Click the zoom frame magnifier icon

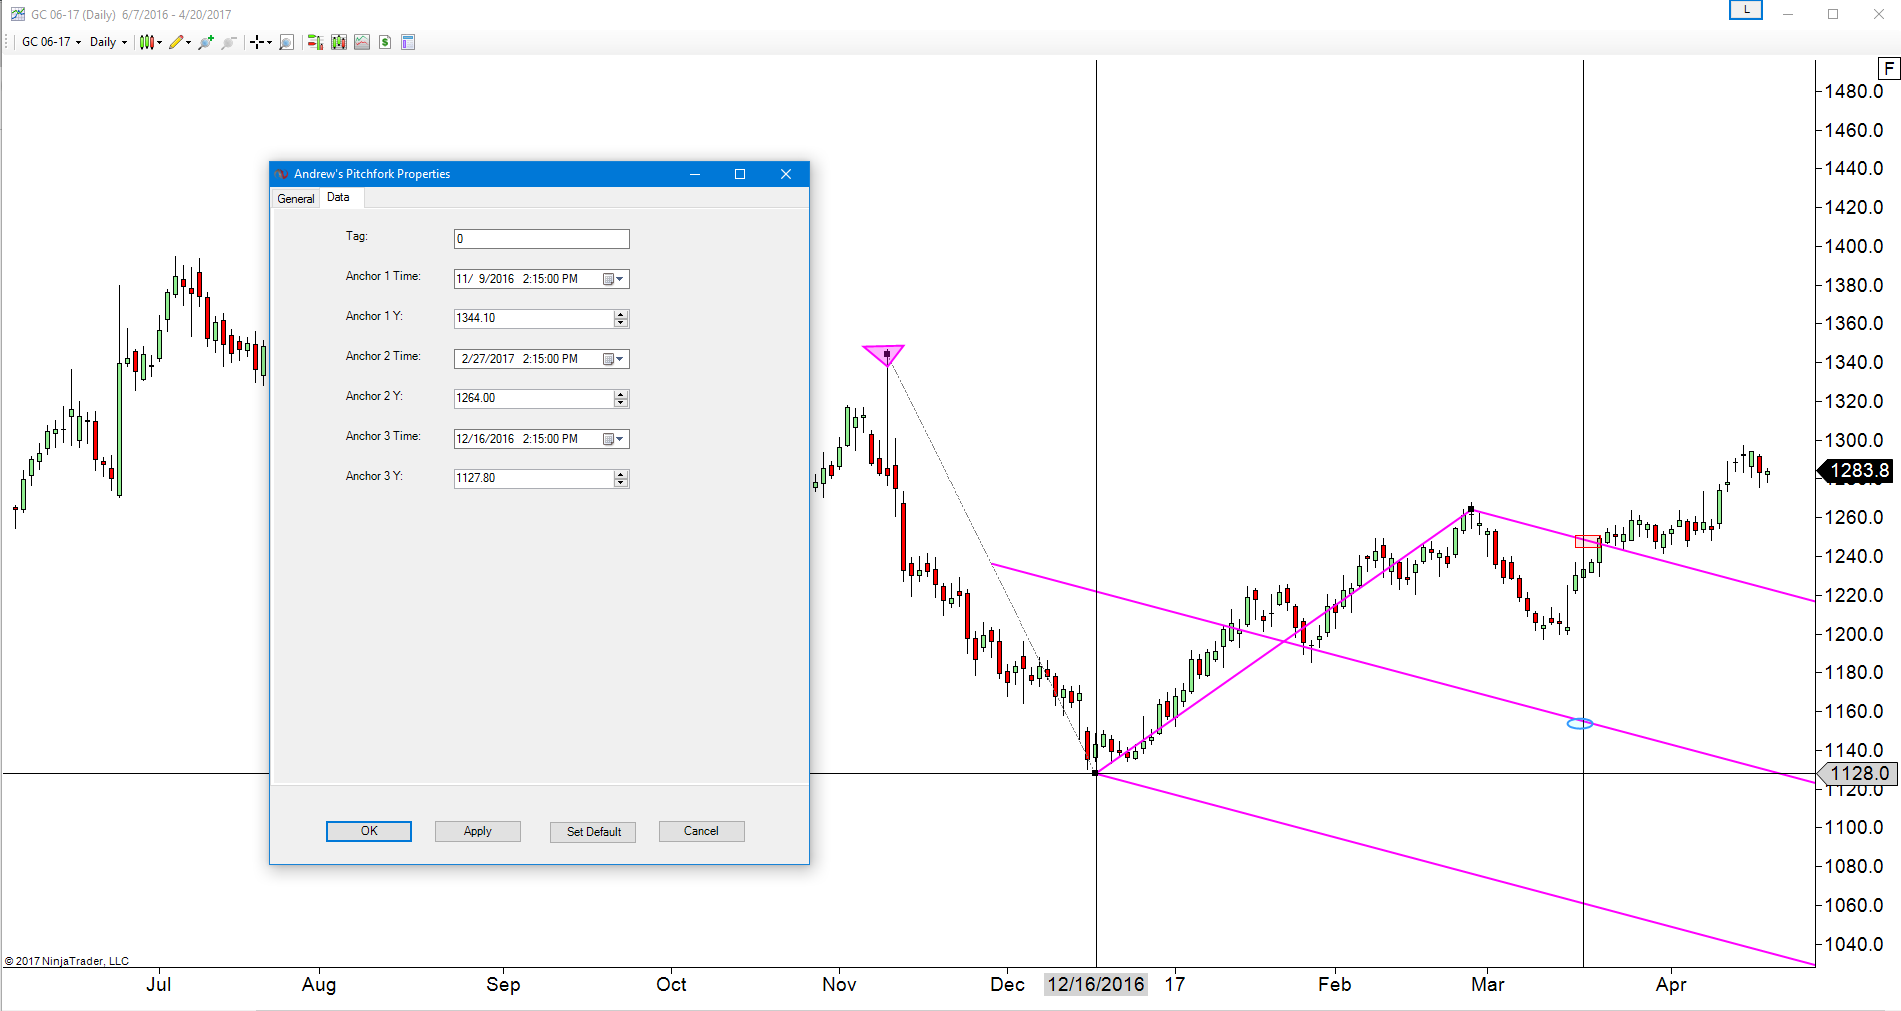click(286, 42)
